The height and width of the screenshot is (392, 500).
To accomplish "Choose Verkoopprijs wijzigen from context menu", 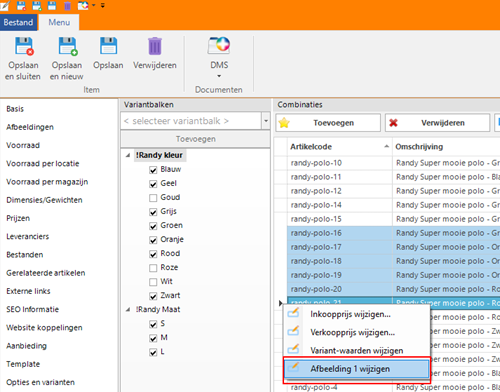I will [357, 332].
